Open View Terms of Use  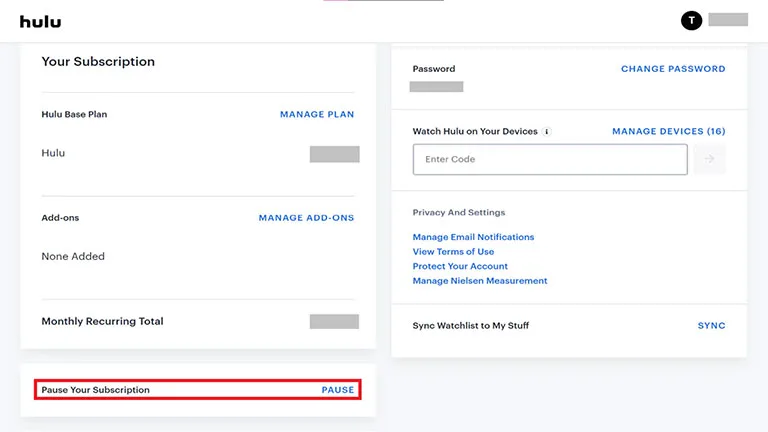pyautogui.click(x=453, y=252)
